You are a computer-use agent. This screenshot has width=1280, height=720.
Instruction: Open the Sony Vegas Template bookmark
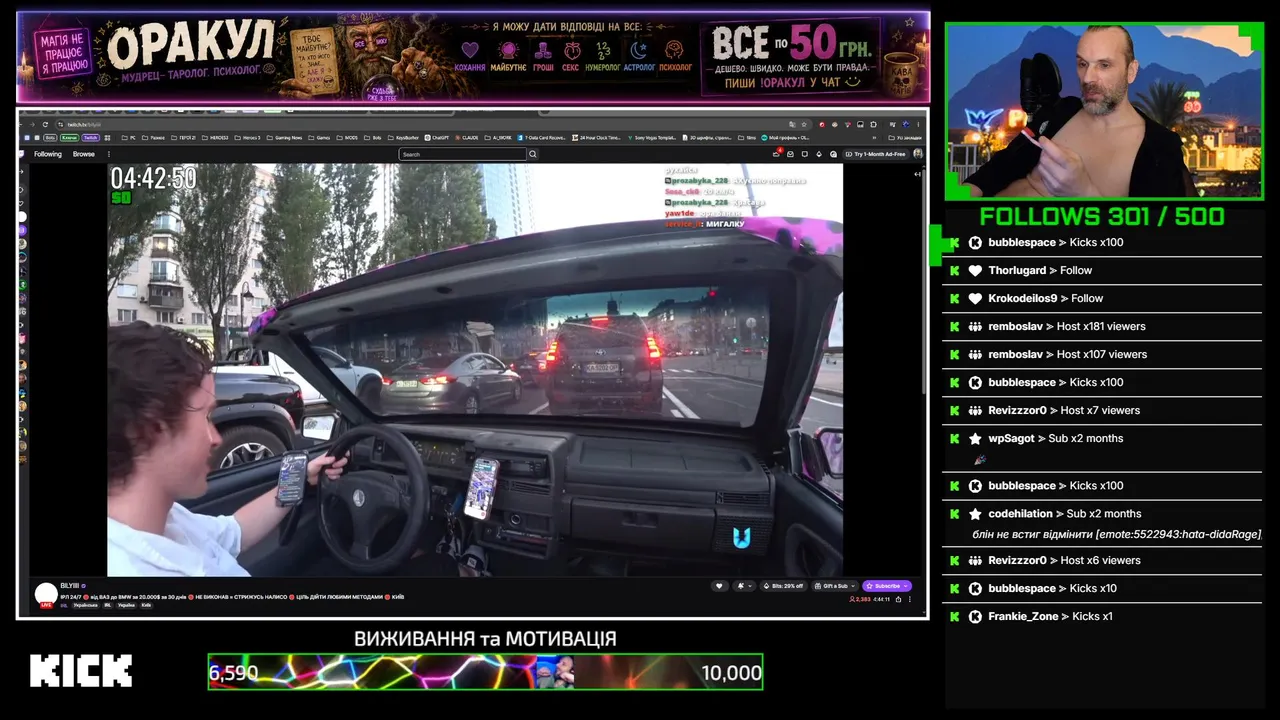[x=653, y=138]
